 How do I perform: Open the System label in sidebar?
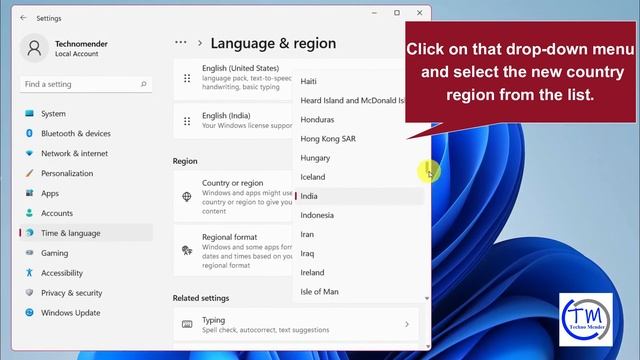click(x=53, y=113)
